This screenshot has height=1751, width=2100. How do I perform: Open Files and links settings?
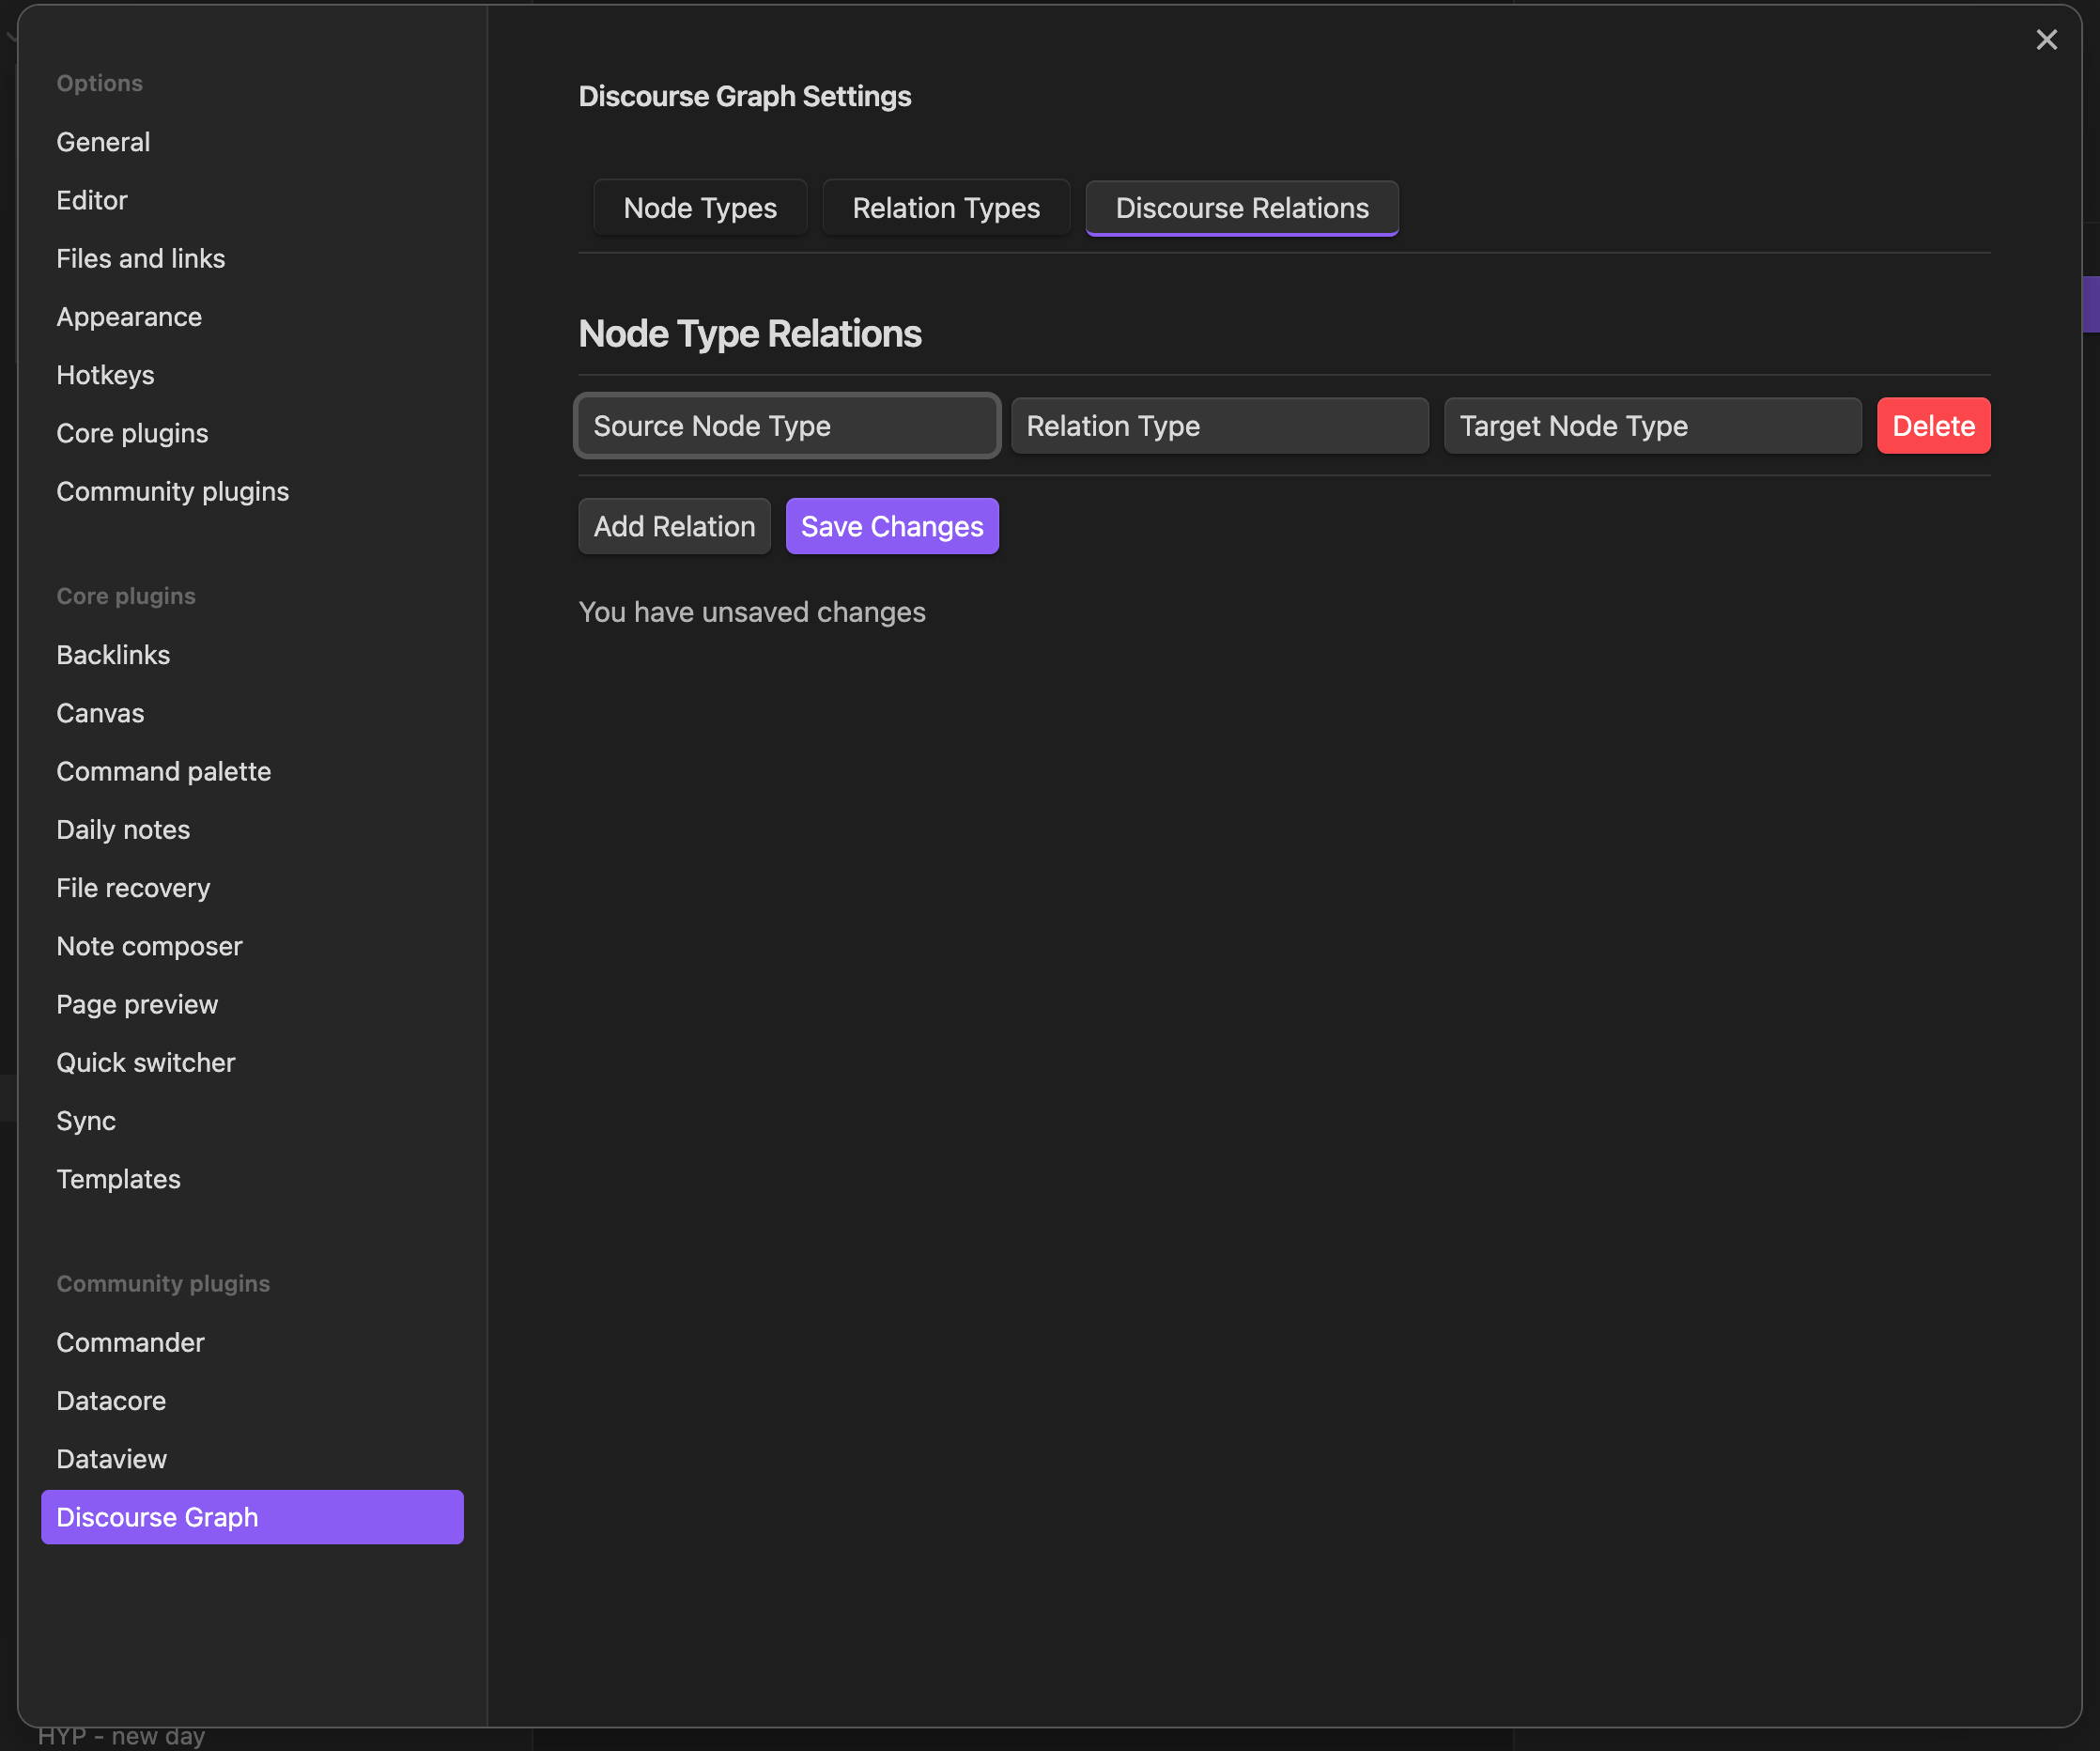point(140,258)
